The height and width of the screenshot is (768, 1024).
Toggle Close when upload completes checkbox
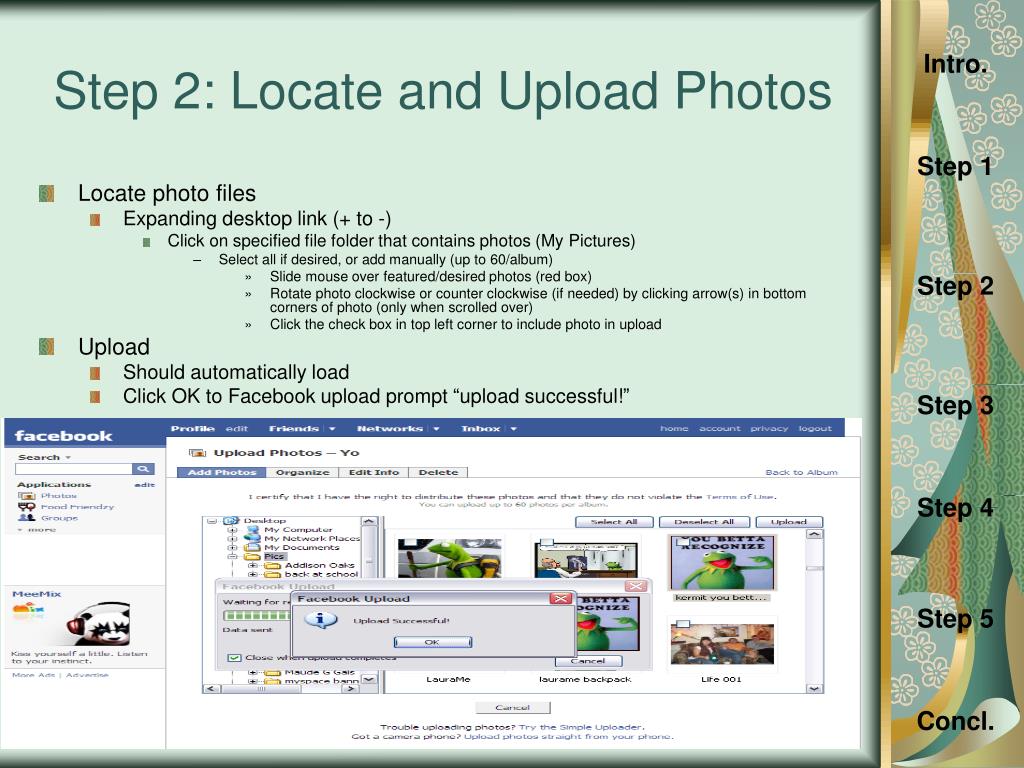tap(234, 658)
